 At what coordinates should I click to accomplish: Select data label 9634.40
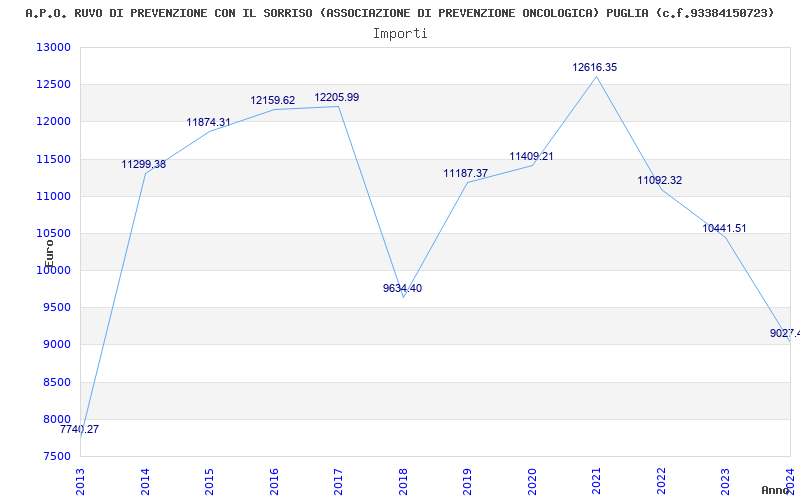pyautogui.click(x=403, y=288)
